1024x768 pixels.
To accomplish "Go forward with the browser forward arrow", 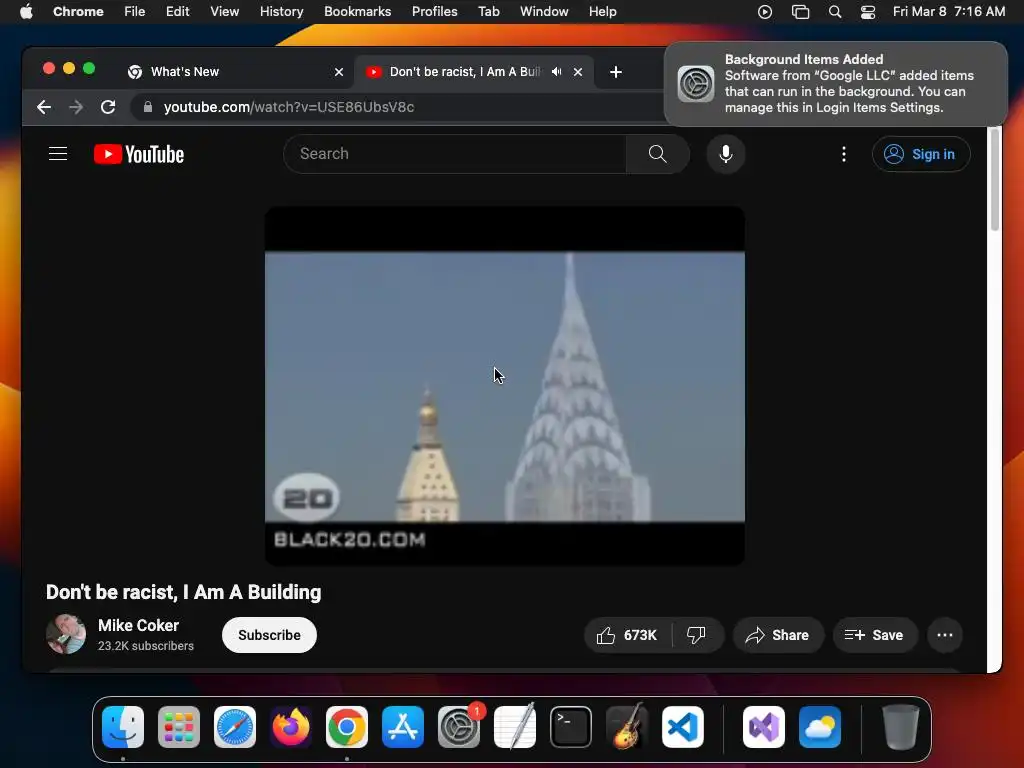I will point(76,107).
